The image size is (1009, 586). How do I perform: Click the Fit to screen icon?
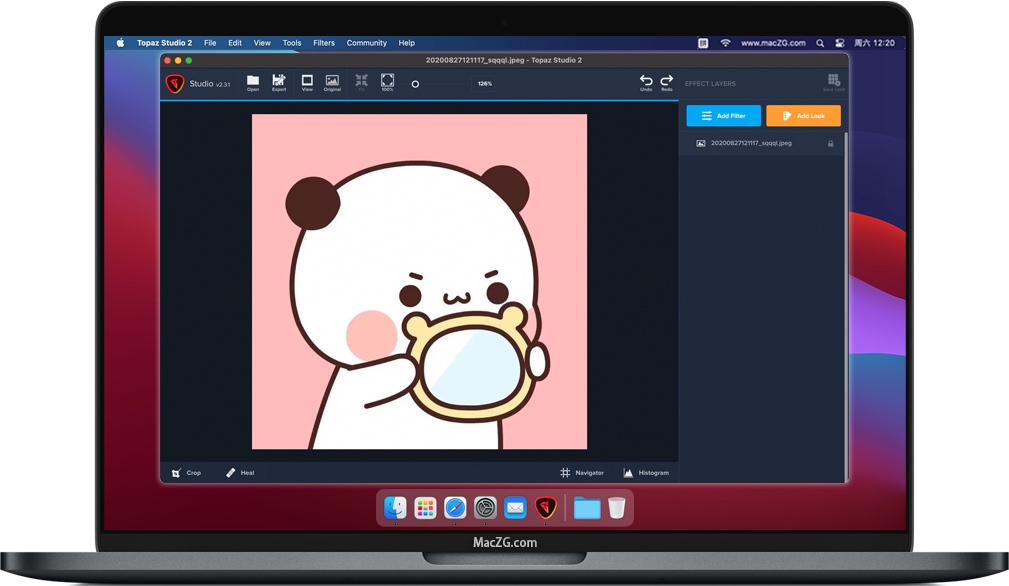[361, 82]
